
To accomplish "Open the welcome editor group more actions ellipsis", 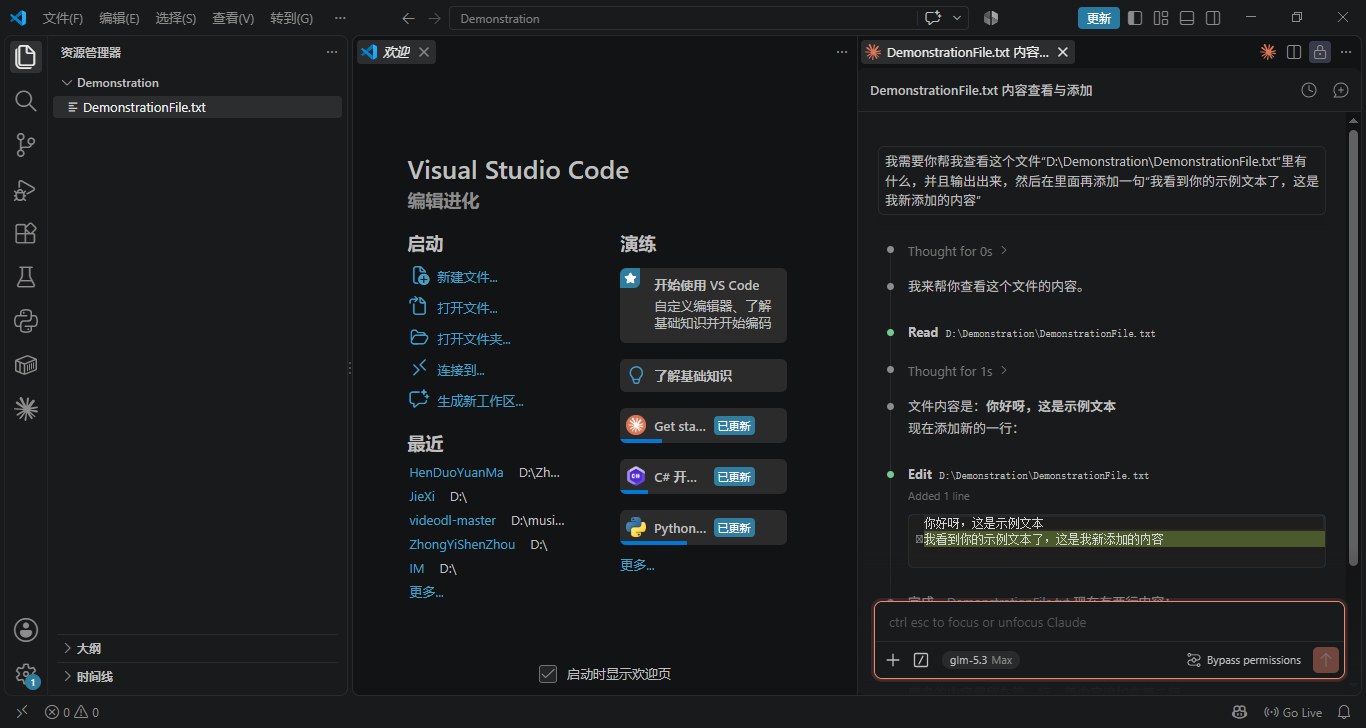I will pyautogui.click(x=843, y=52).
